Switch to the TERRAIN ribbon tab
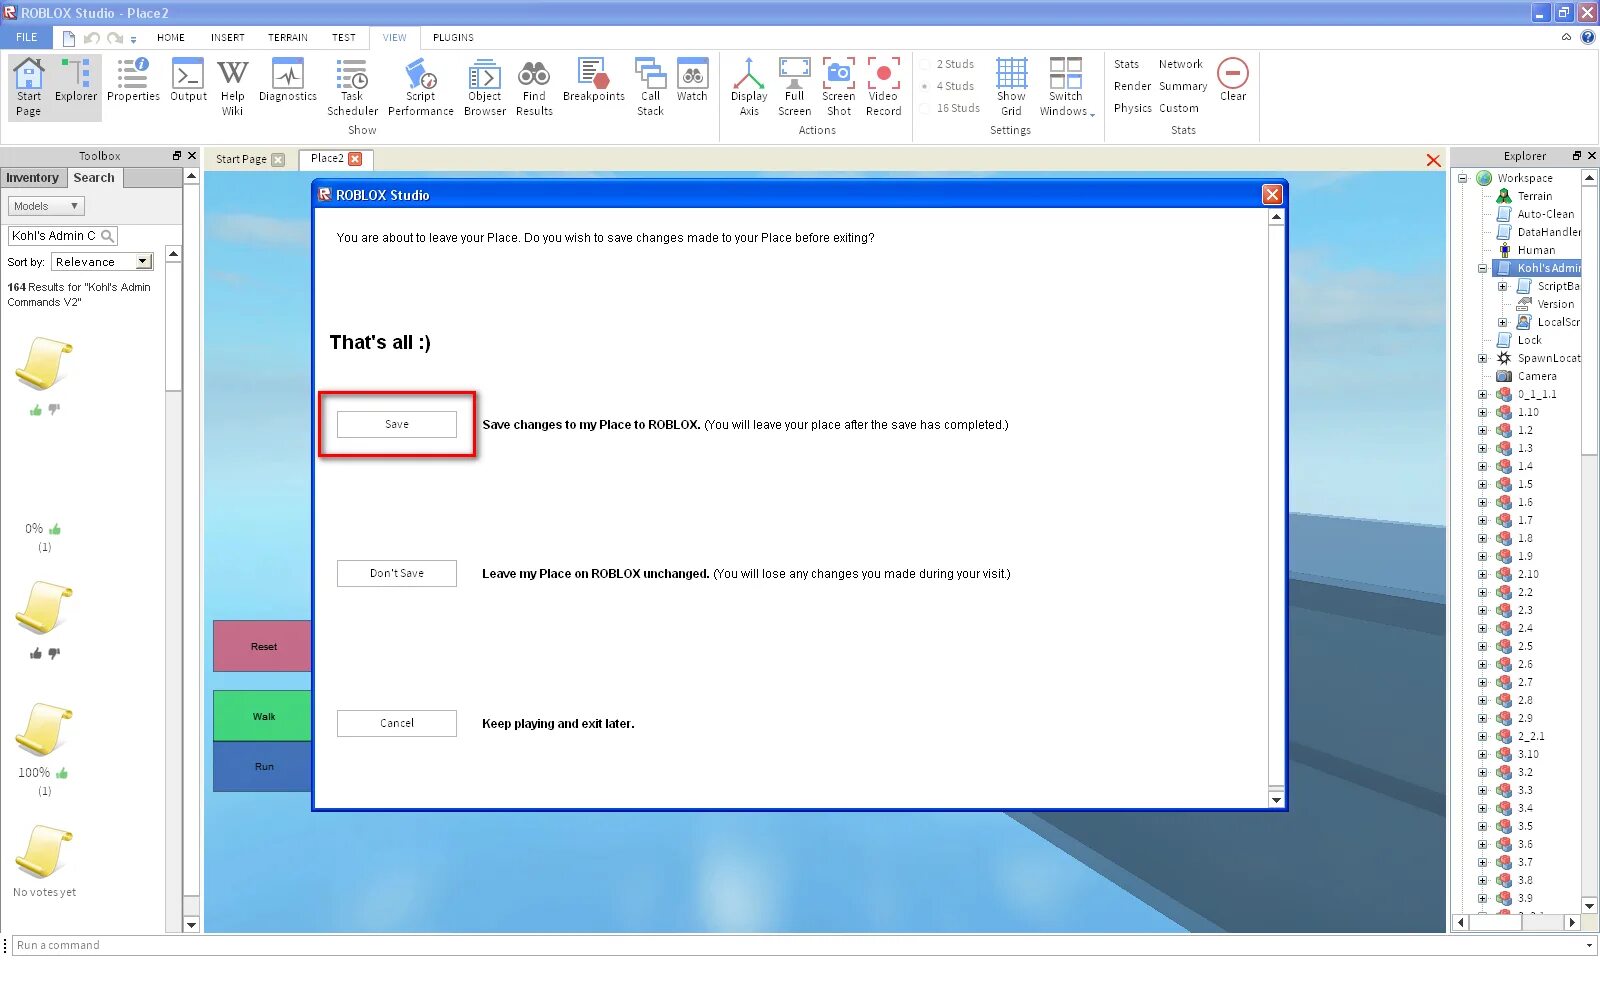Image resolution: width=1600 pixels, height=990 pixels. [288, 37]
